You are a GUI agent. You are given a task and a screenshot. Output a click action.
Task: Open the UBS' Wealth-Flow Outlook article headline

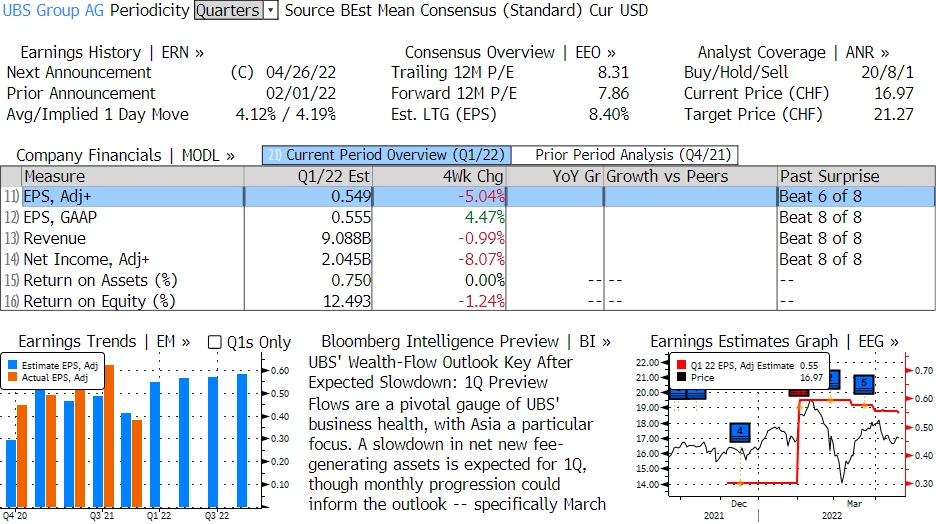coord(441,372)
